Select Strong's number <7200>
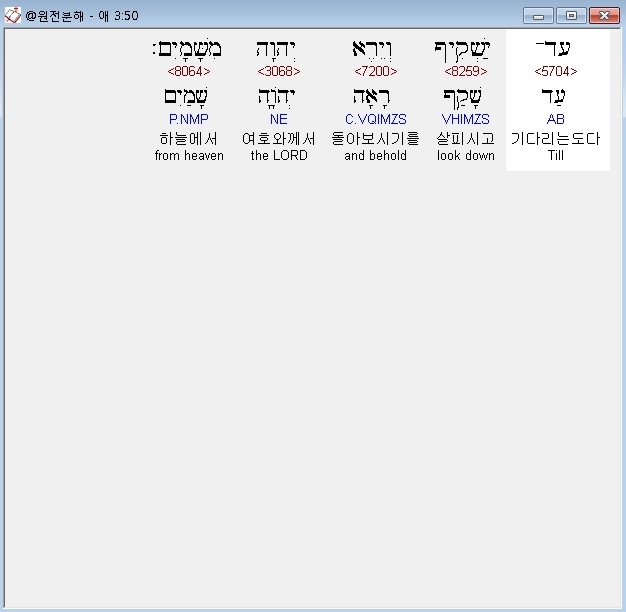Viewport: 626px width, 612px height. 376,71
